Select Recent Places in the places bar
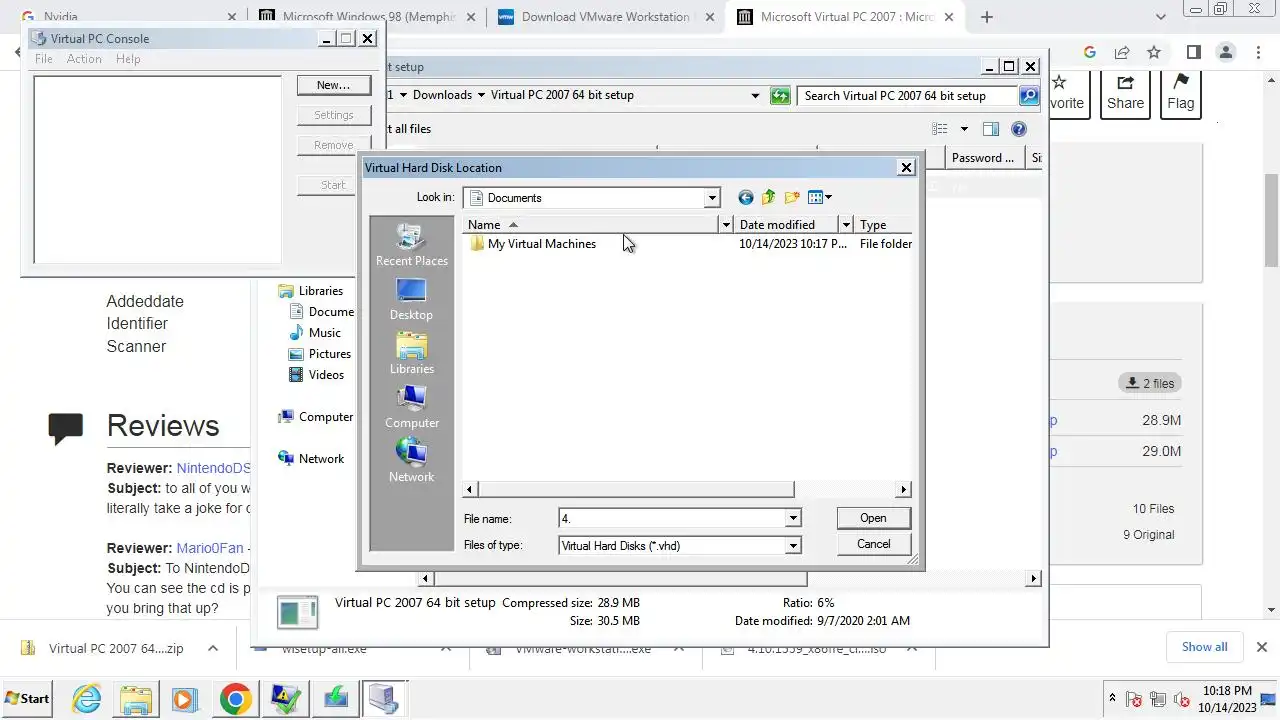The width and height of the screenshot is (1280, 720). [411, 245]
